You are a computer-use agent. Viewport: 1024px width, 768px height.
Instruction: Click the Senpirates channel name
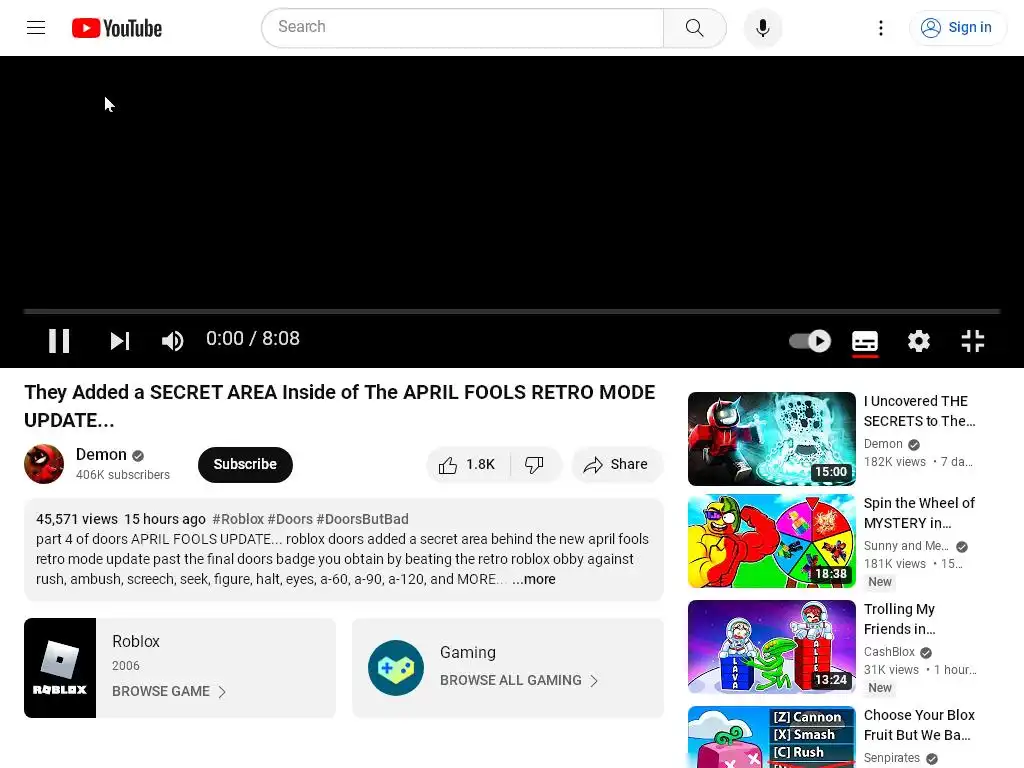click(891, 758)
